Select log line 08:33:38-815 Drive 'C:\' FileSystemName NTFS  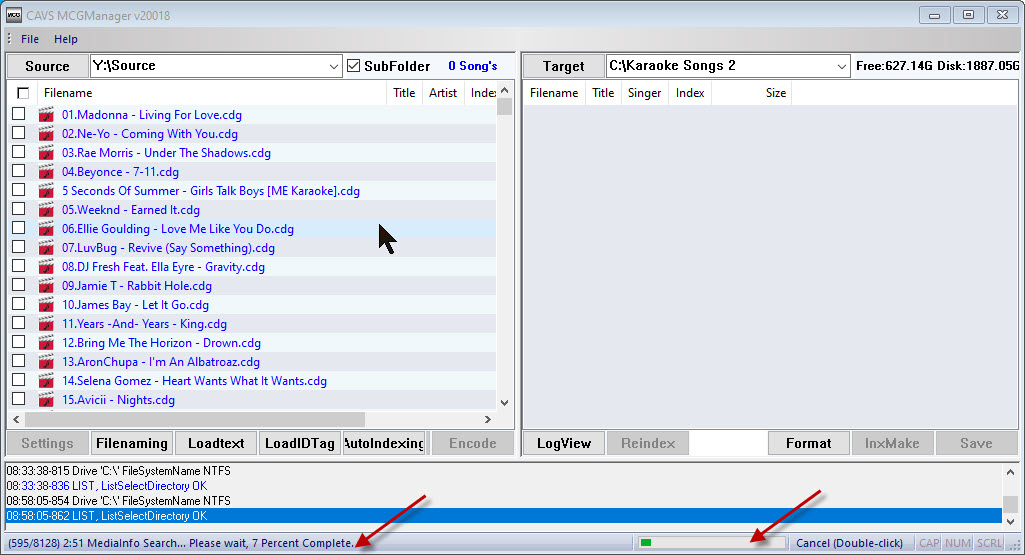coord(503,471)
